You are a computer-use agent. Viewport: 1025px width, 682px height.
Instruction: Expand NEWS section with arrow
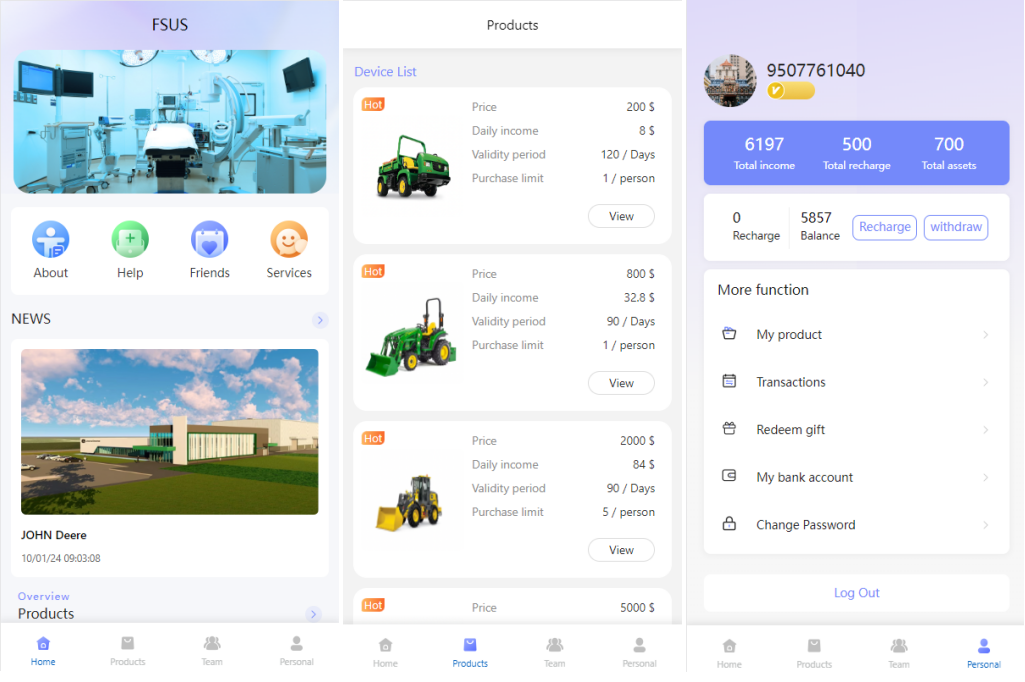[x=320, y=320]
